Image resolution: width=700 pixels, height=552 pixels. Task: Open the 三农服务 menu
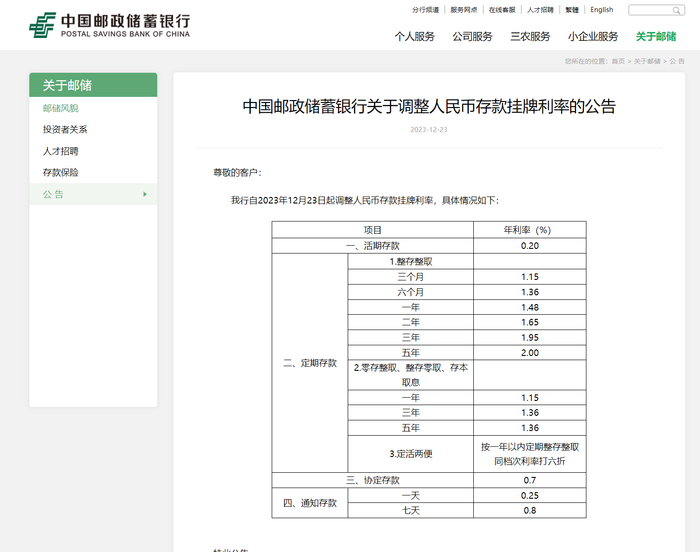530,37
